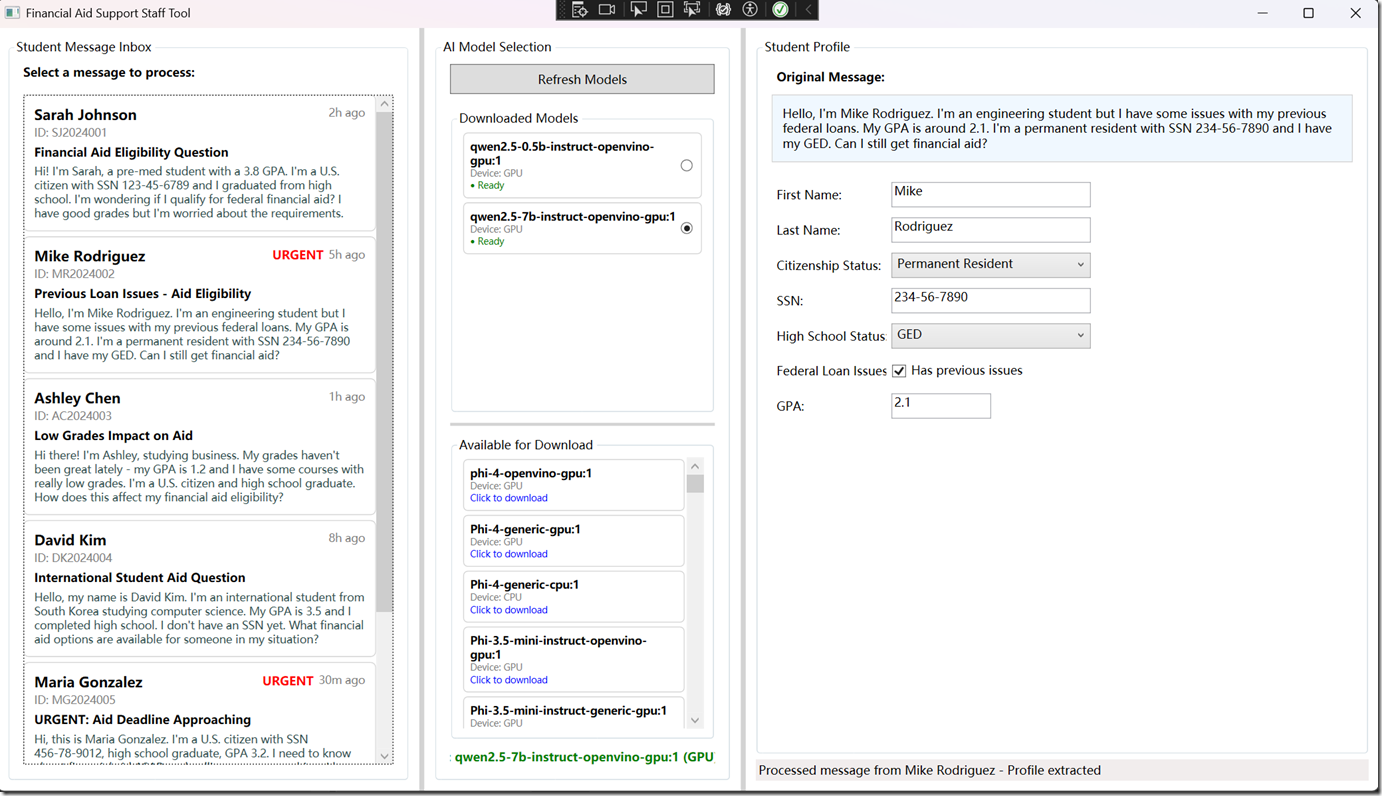Click the First Name input field
The height and width of the screenshot is (796, 1382).
pos(990,194)
